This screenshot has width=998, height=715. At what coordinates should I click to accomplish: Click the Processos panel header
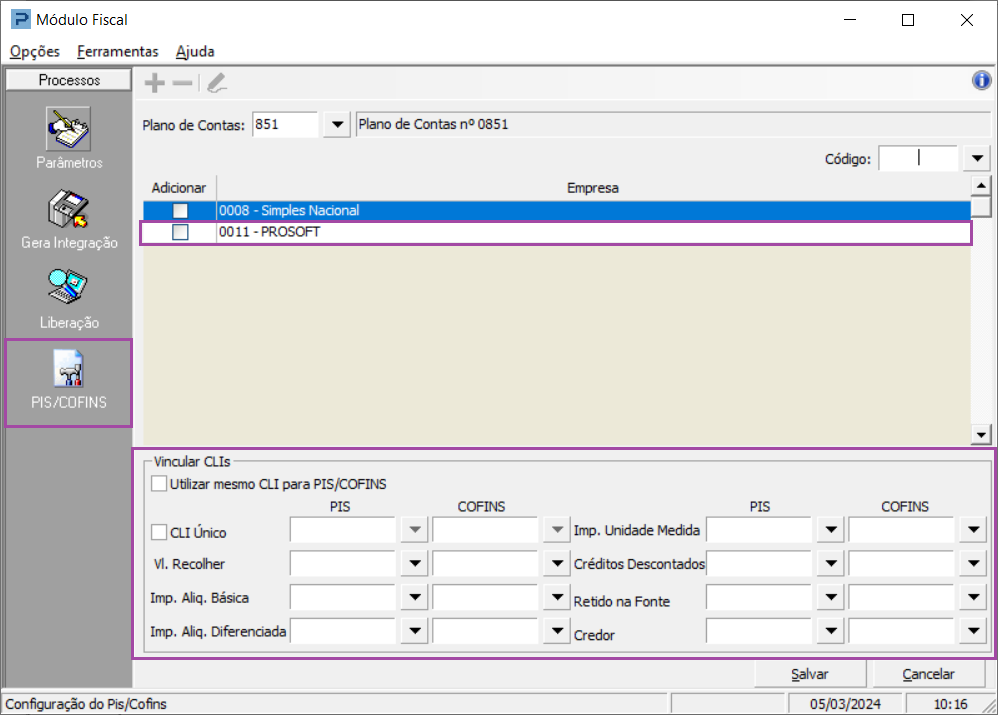[69, 80]
